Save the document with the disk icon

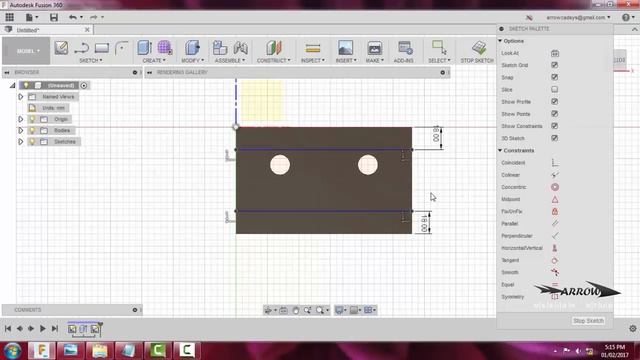pyautogui.click(x=53, y=17)
